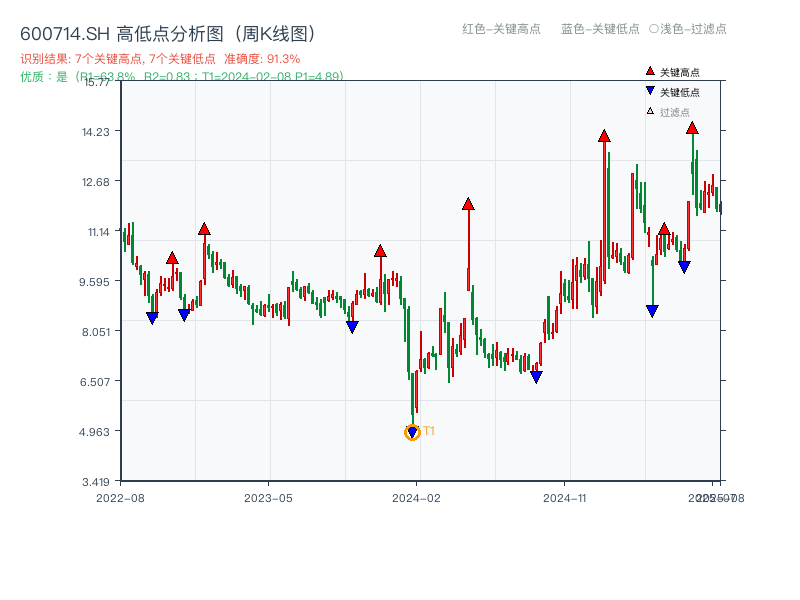
Task: Toggle the 浅色-过滤点 circle in the top legend
Action: pos(654,29)
